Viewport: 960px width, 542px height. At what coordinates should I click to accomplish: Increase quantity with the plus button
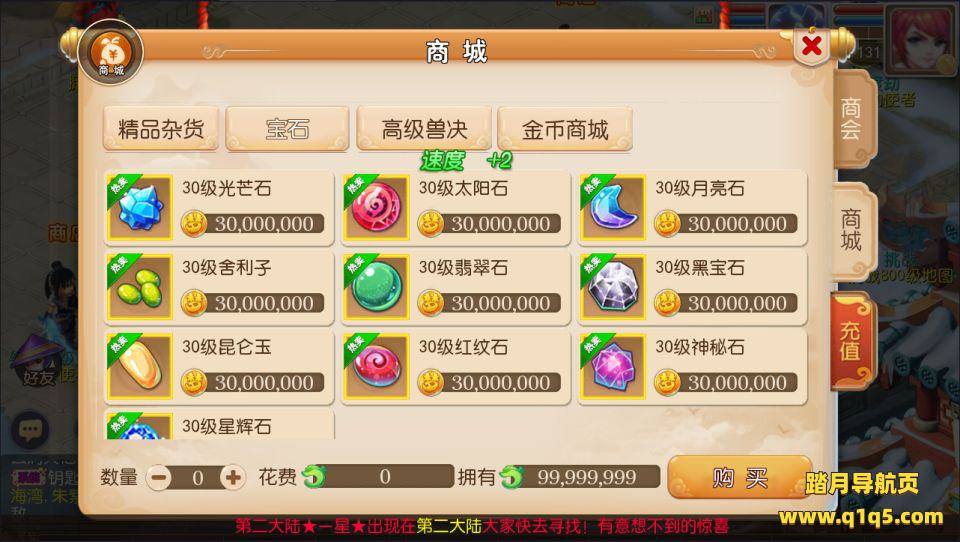(233, 478)
